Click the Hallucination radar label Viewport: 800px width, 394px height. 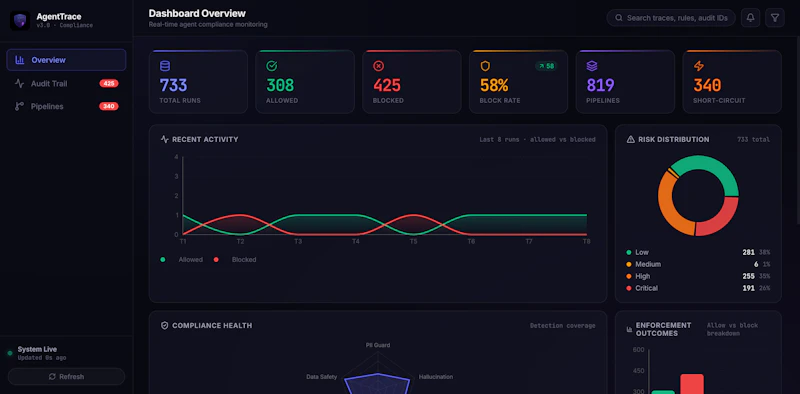point(436,377)
